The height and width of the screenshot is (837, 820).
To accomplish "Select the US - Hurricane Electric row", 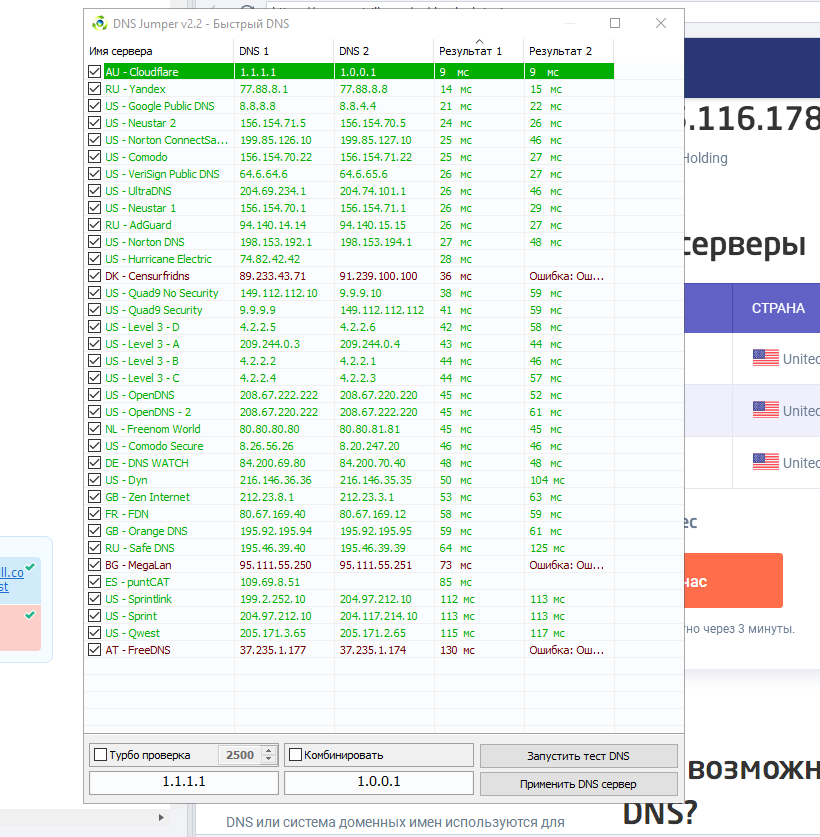I will 349,259.
